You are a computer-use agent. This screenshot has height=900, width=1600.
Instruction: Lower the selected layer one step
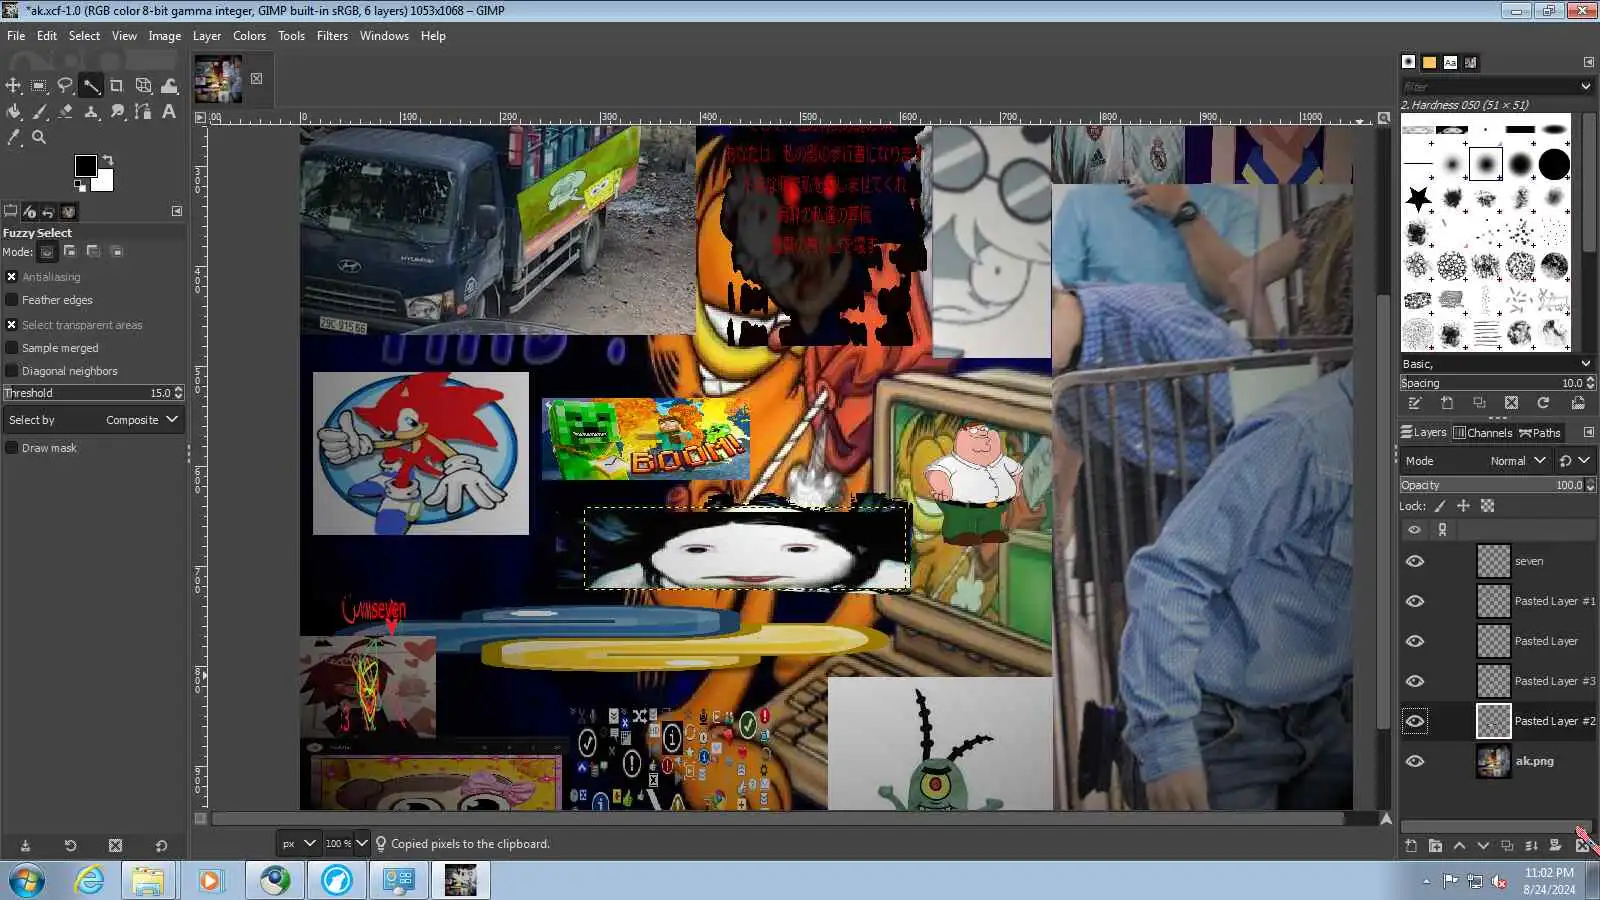click(x=1483, y=846)
